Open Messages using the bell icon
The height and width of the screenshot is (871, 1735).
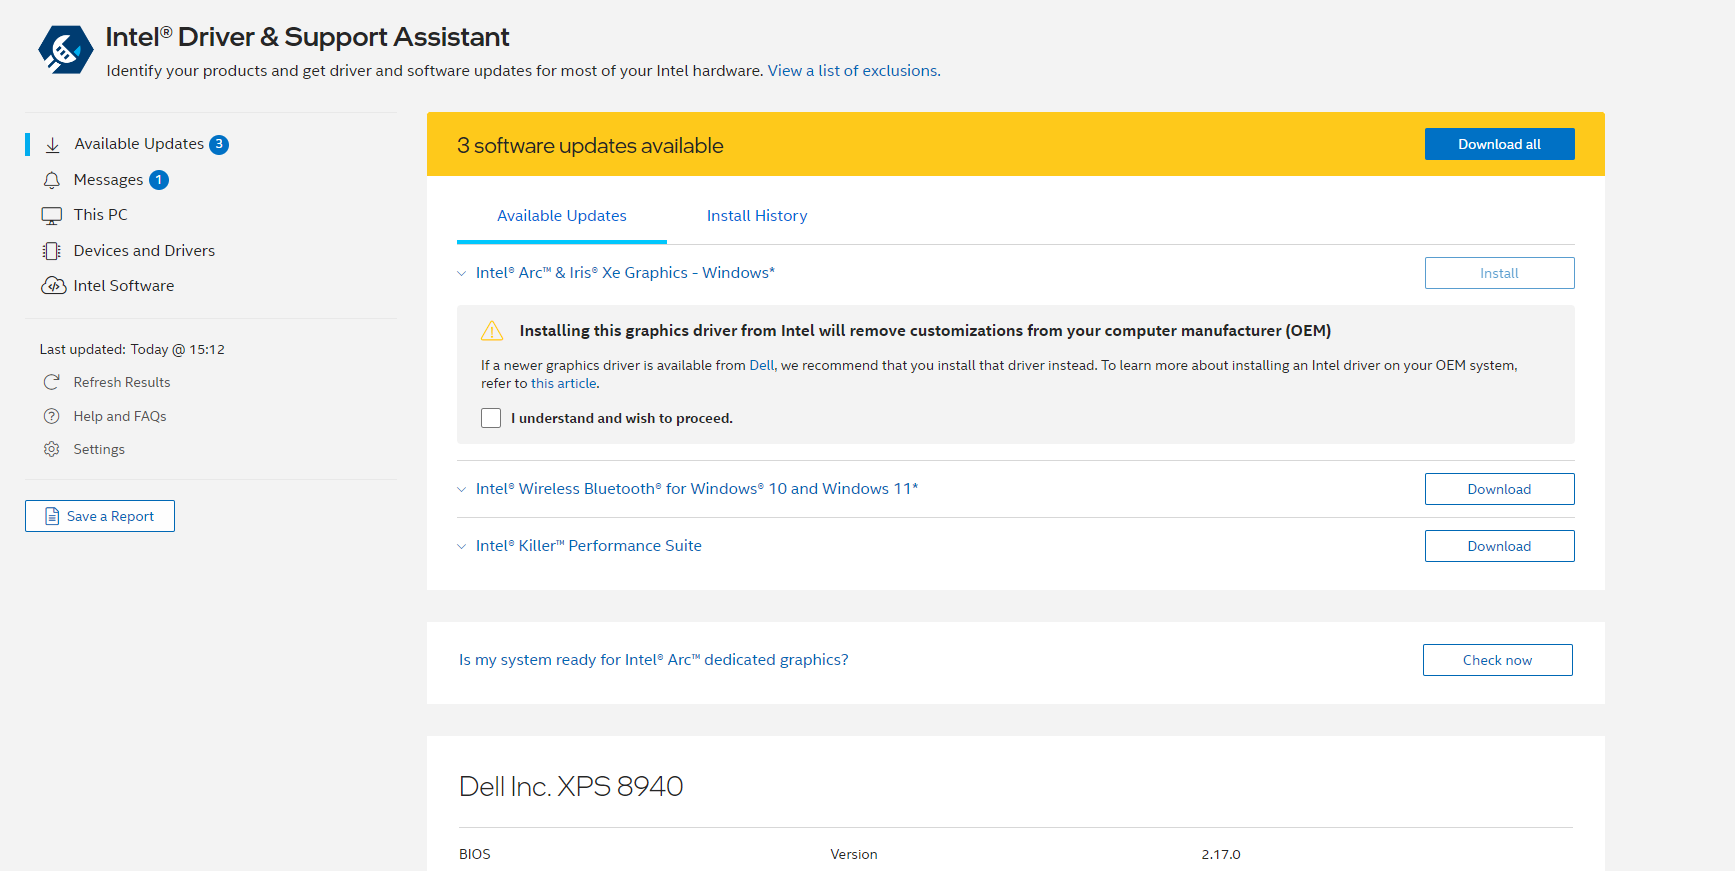52,180
